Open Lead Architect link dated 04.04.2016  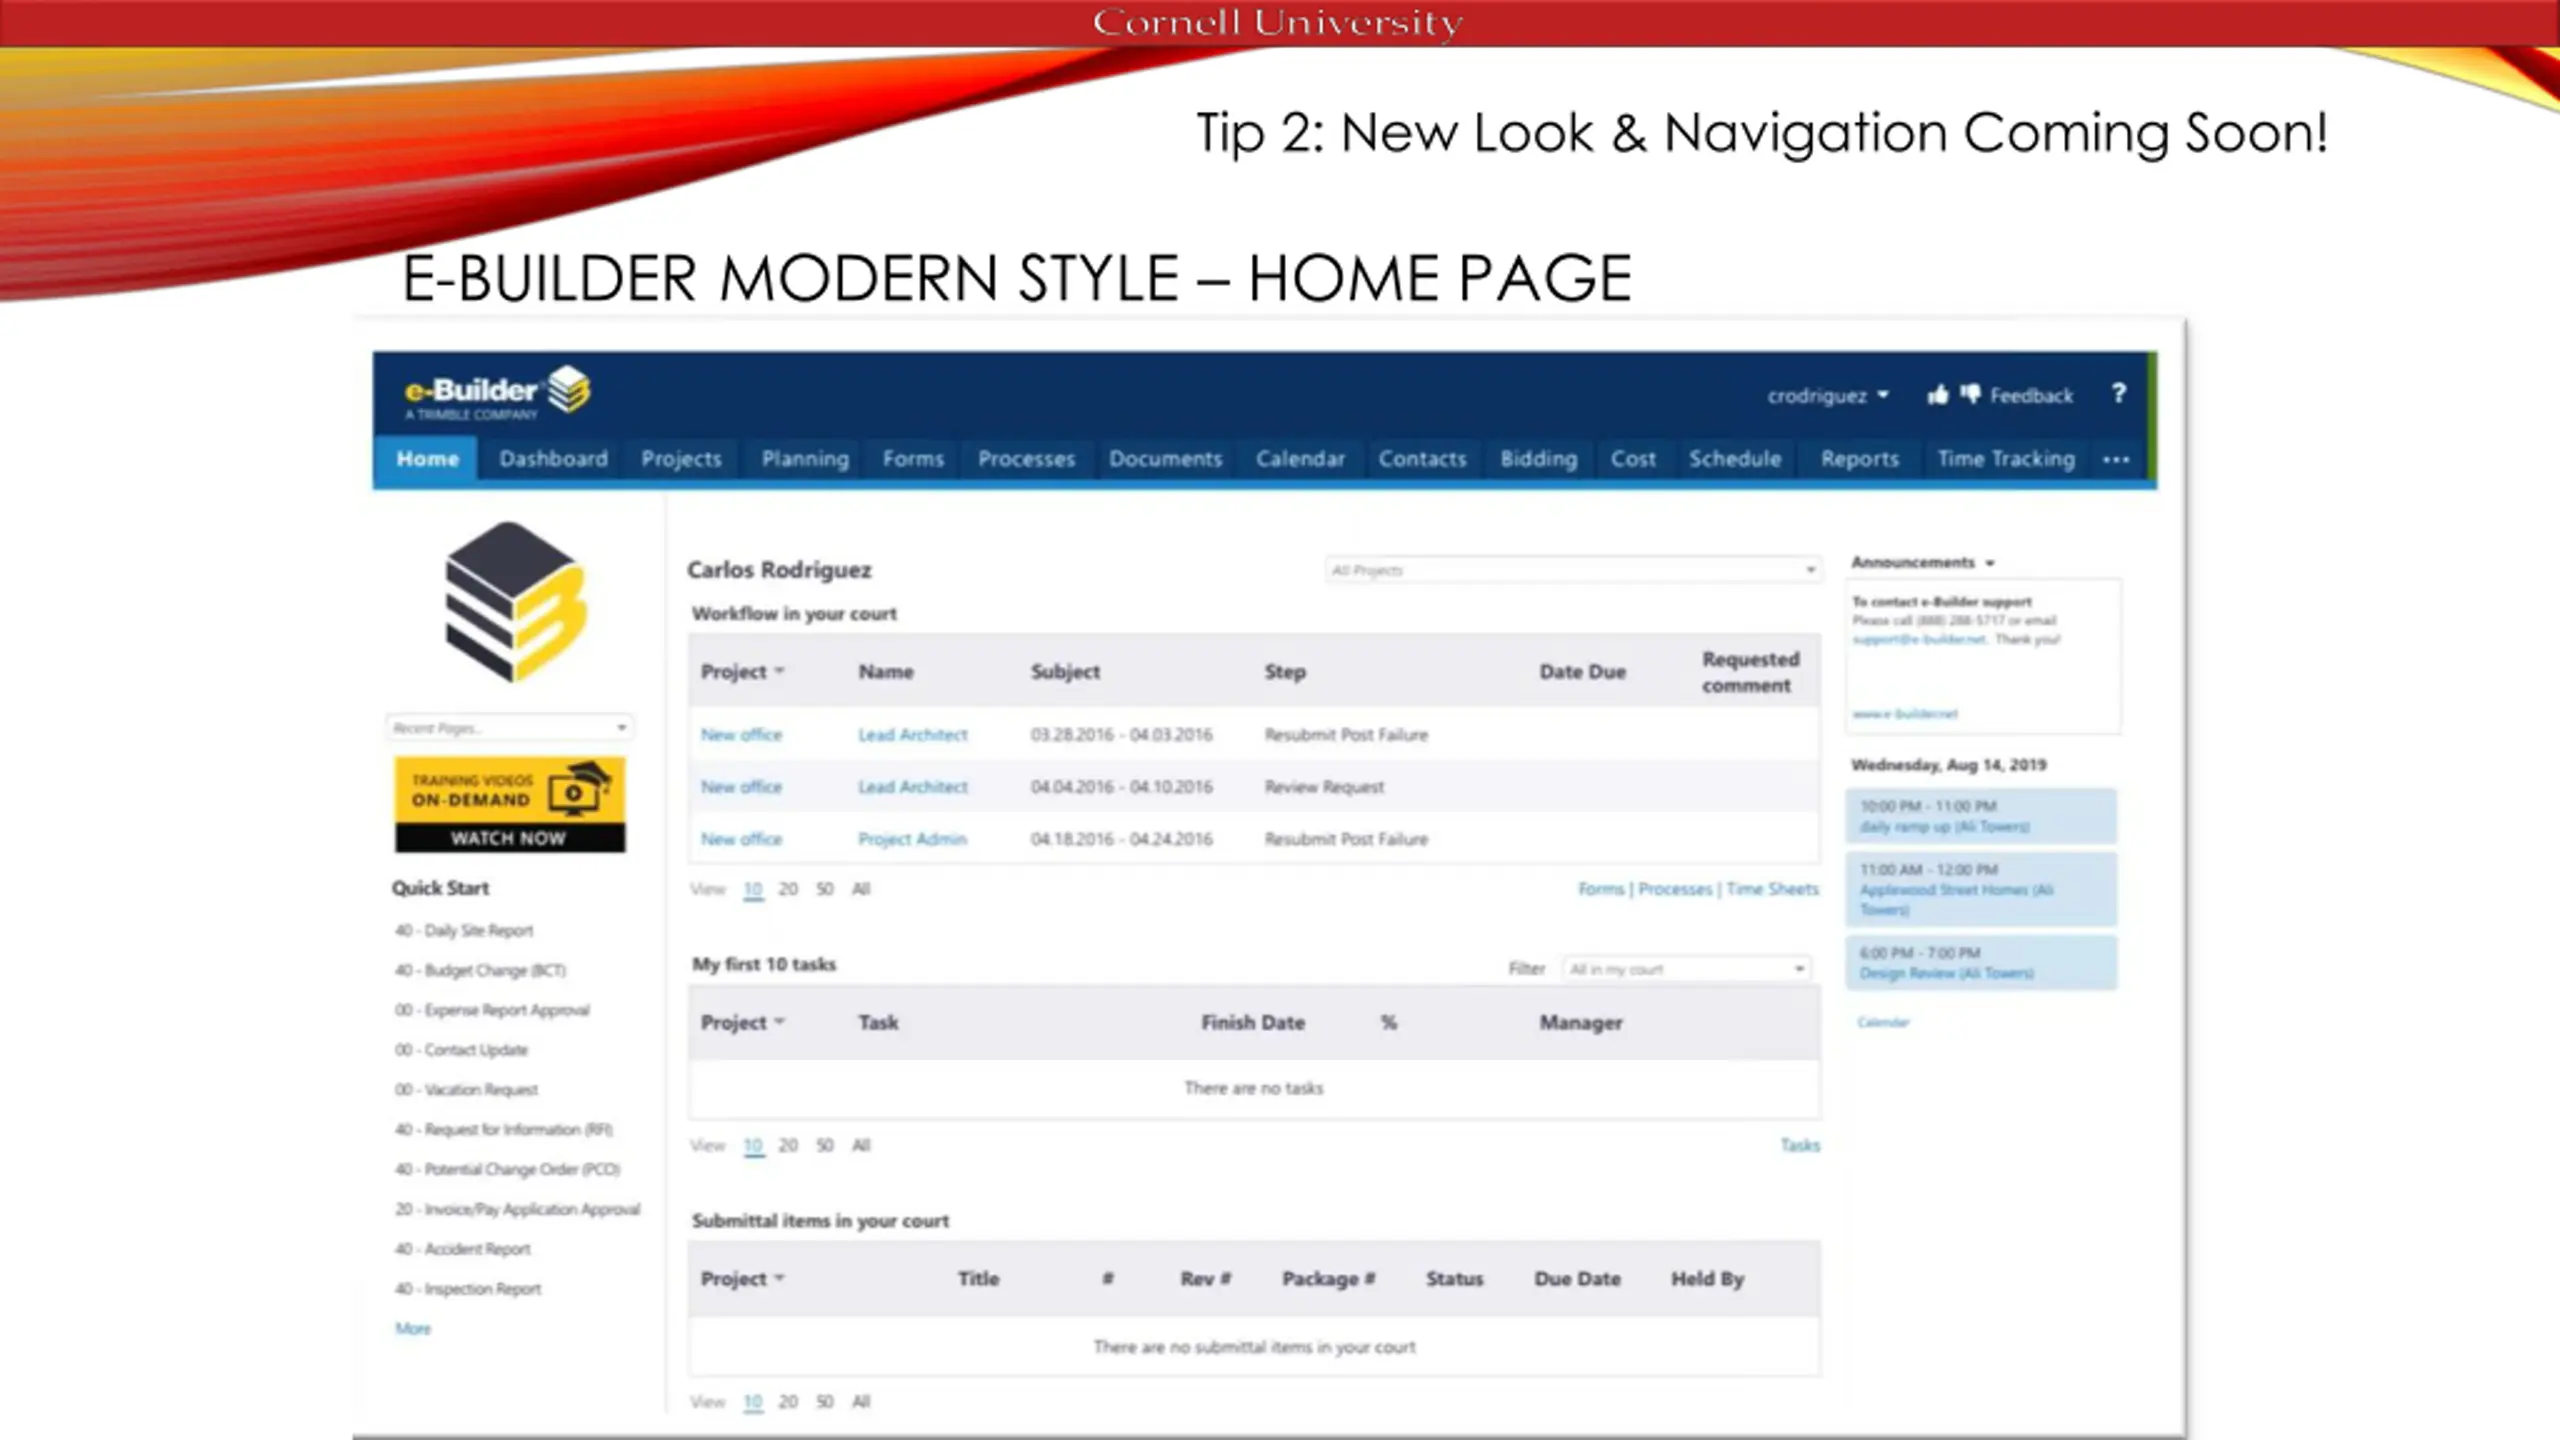912,787
